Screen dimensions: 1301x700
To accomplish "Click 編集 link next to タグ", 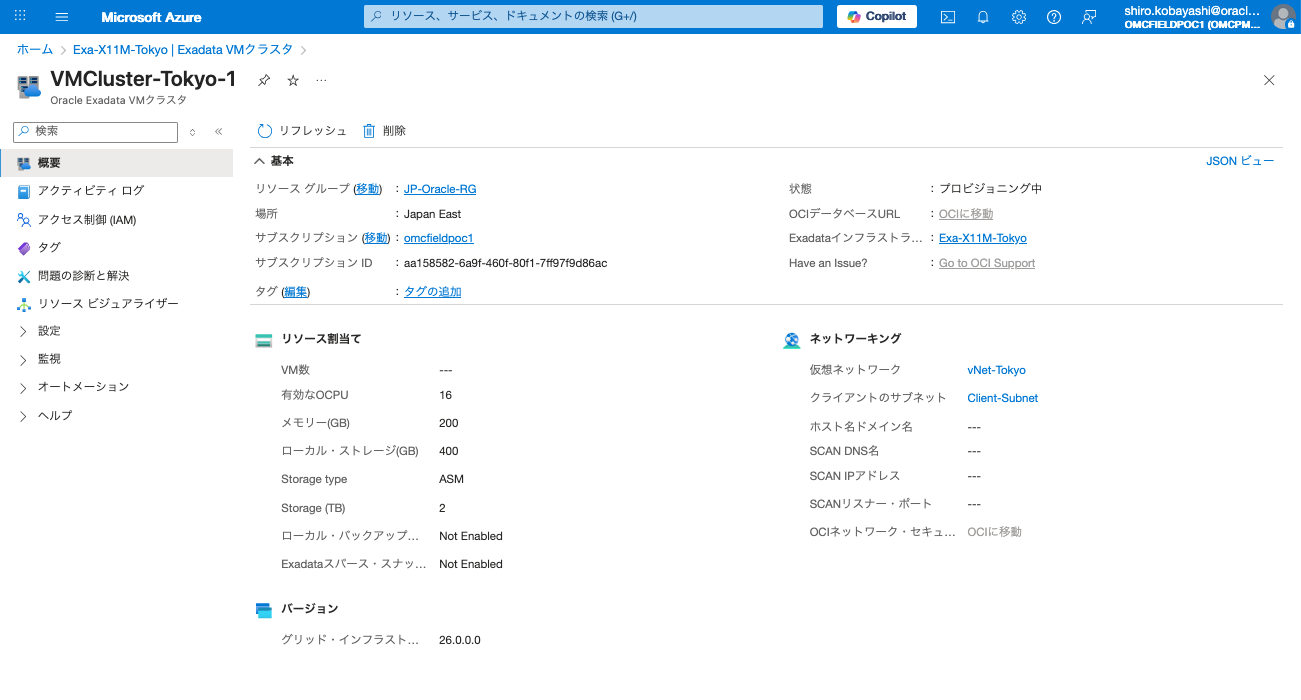I will click(x=296, y=292).
